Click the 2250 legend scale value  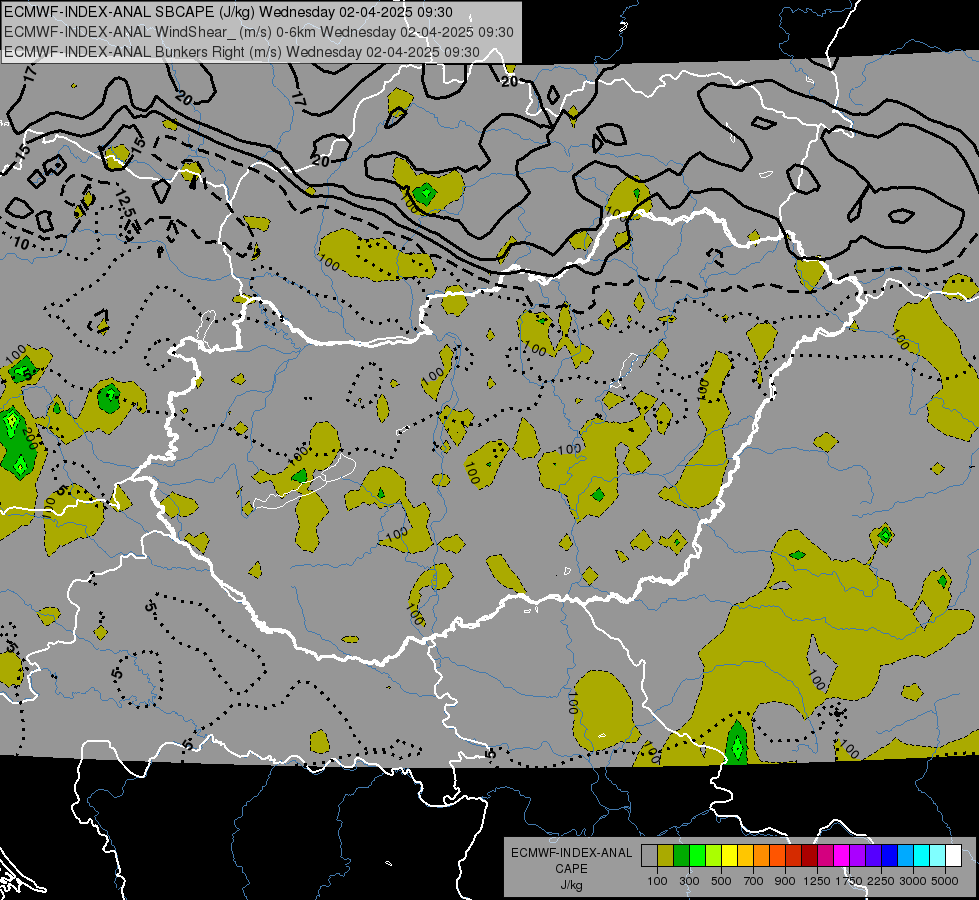coord(880,881)
